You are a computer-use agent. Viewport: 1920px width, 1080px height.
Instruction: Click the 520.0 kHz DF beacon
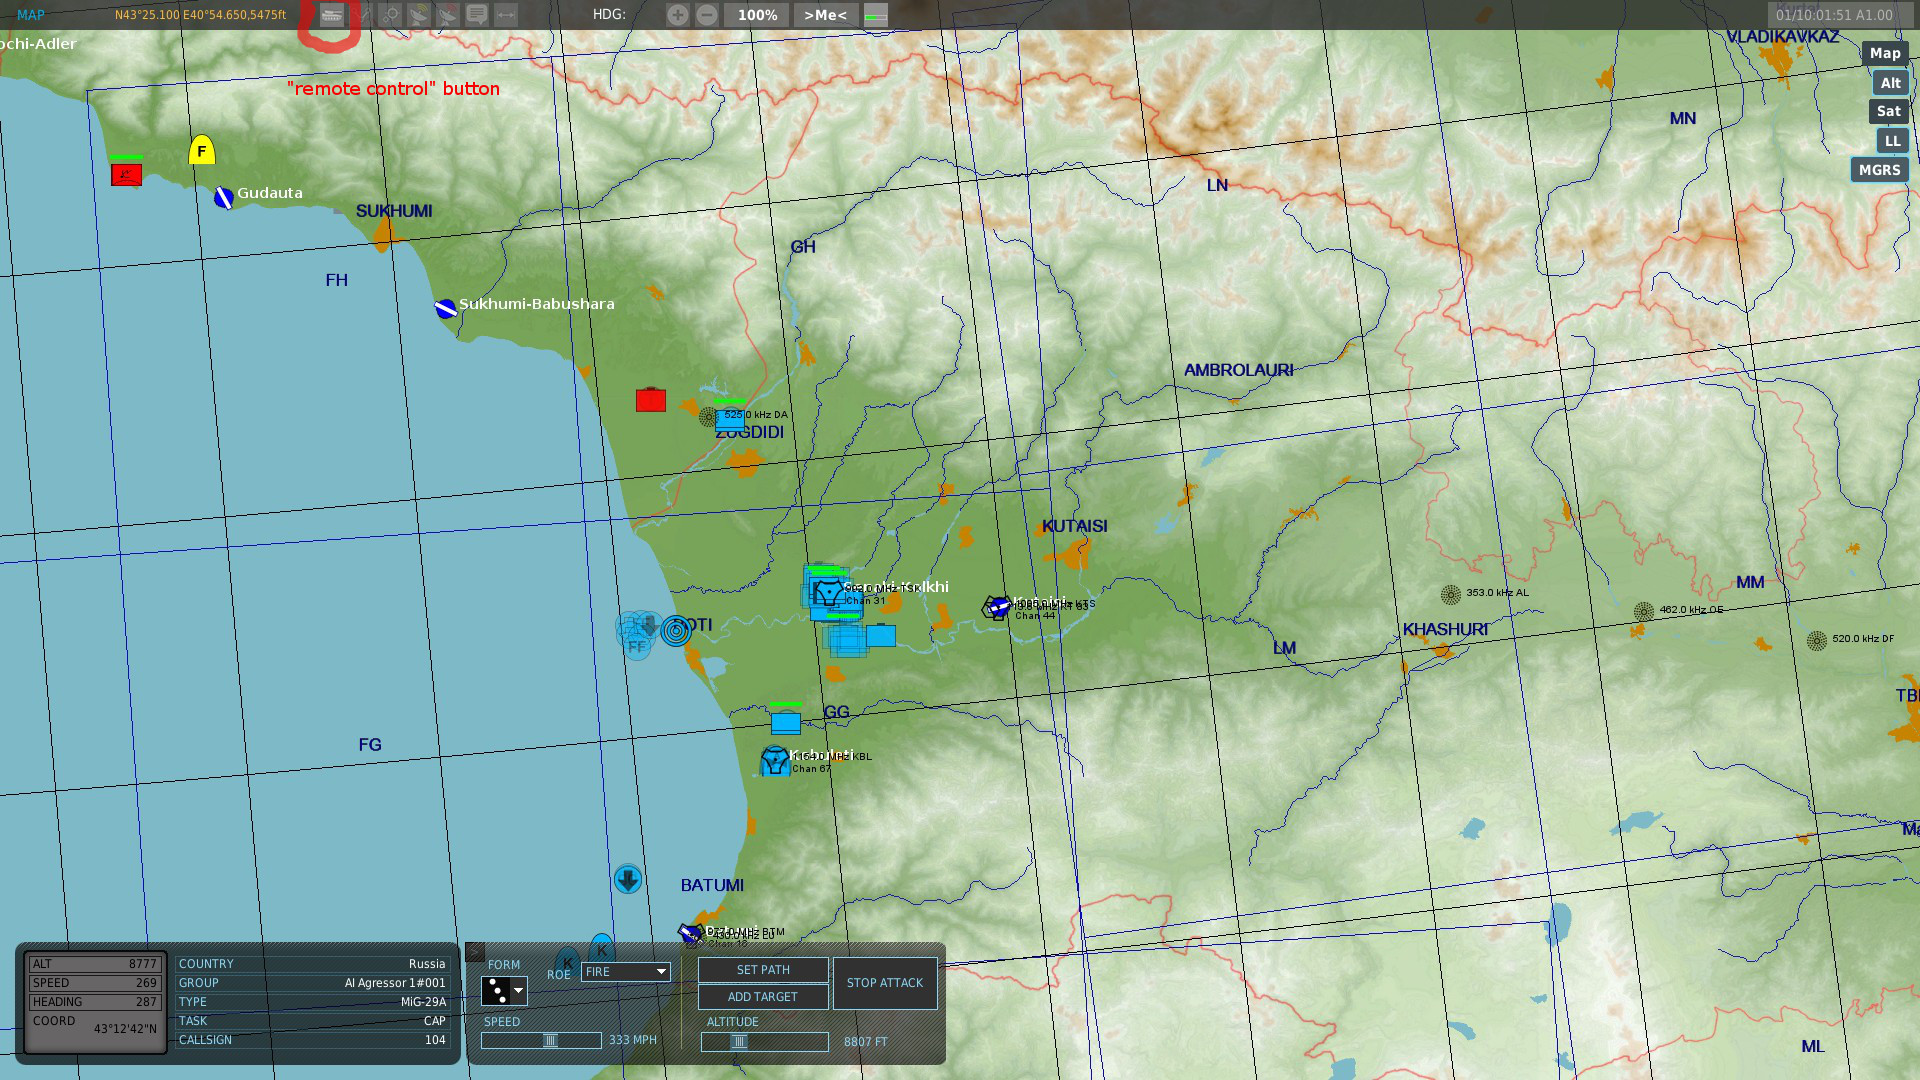pyautogui.click(x=1817, y=641)
